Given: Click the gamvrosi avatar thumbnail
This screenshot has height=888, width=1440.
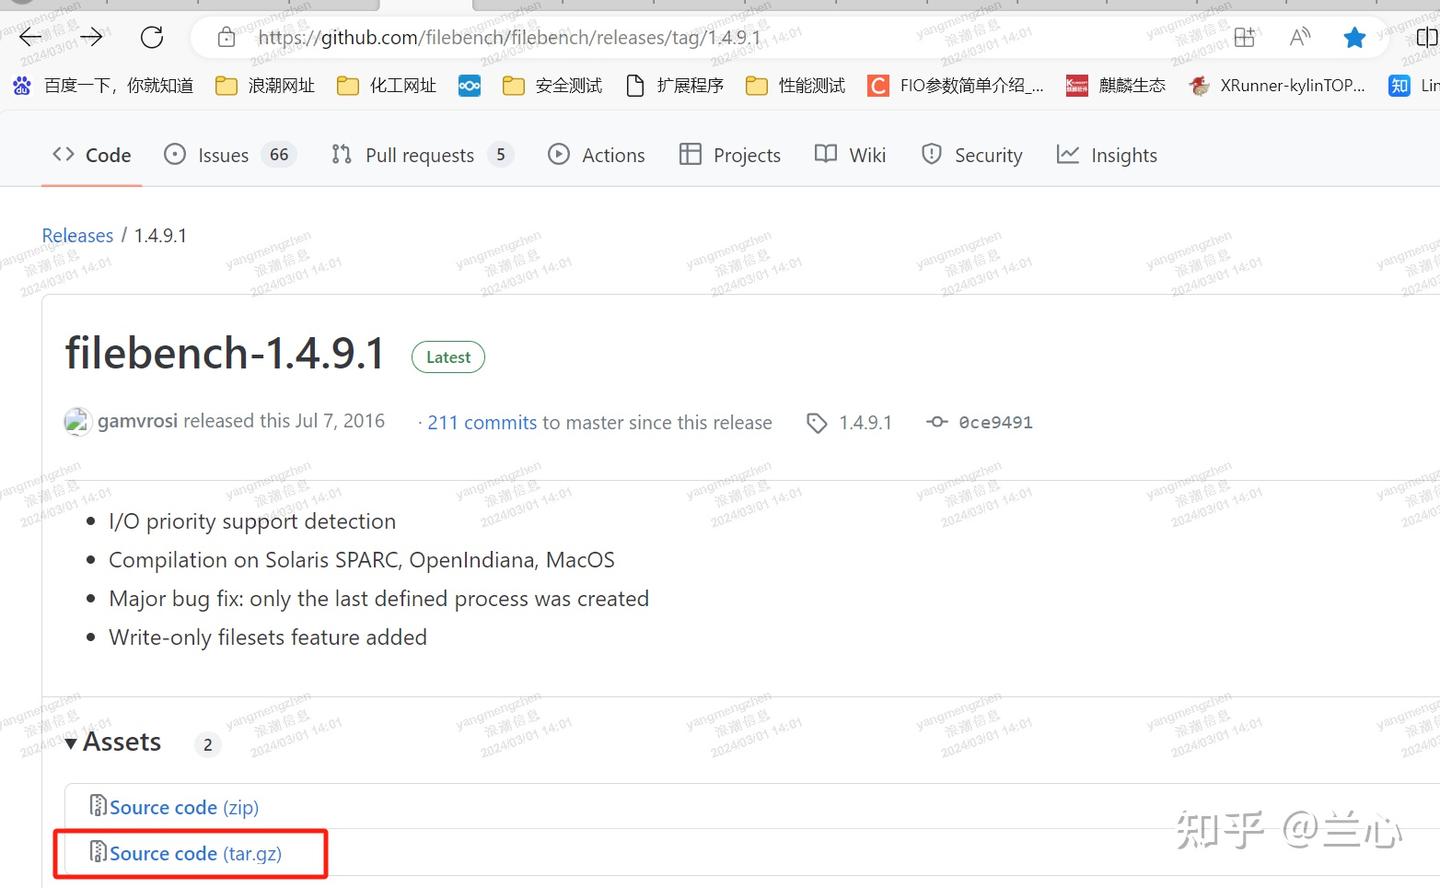Looking at the screenshot, I should (x=77, y=421).
